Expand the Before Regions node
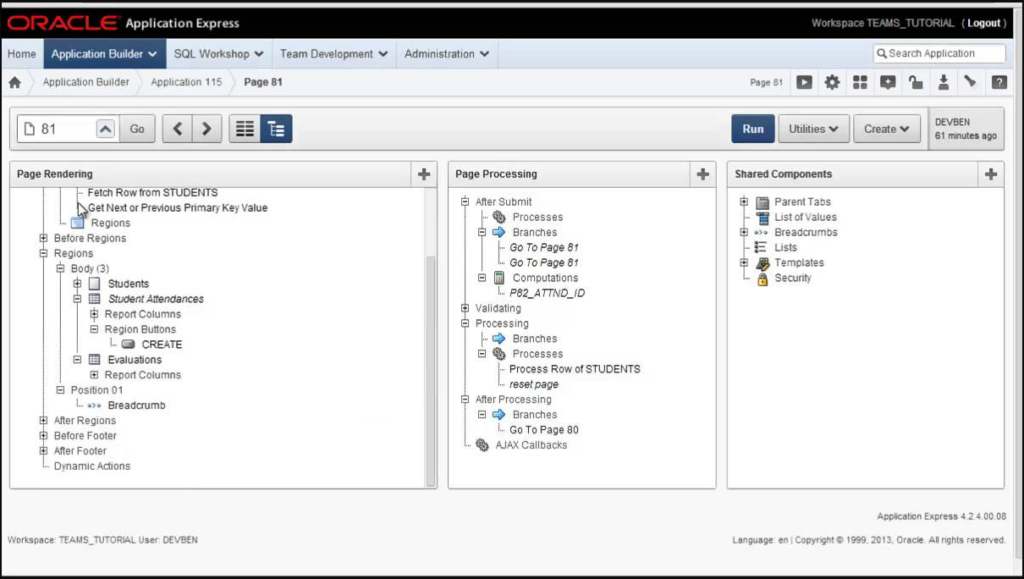 pyautogui.click(x=43, y=238)
